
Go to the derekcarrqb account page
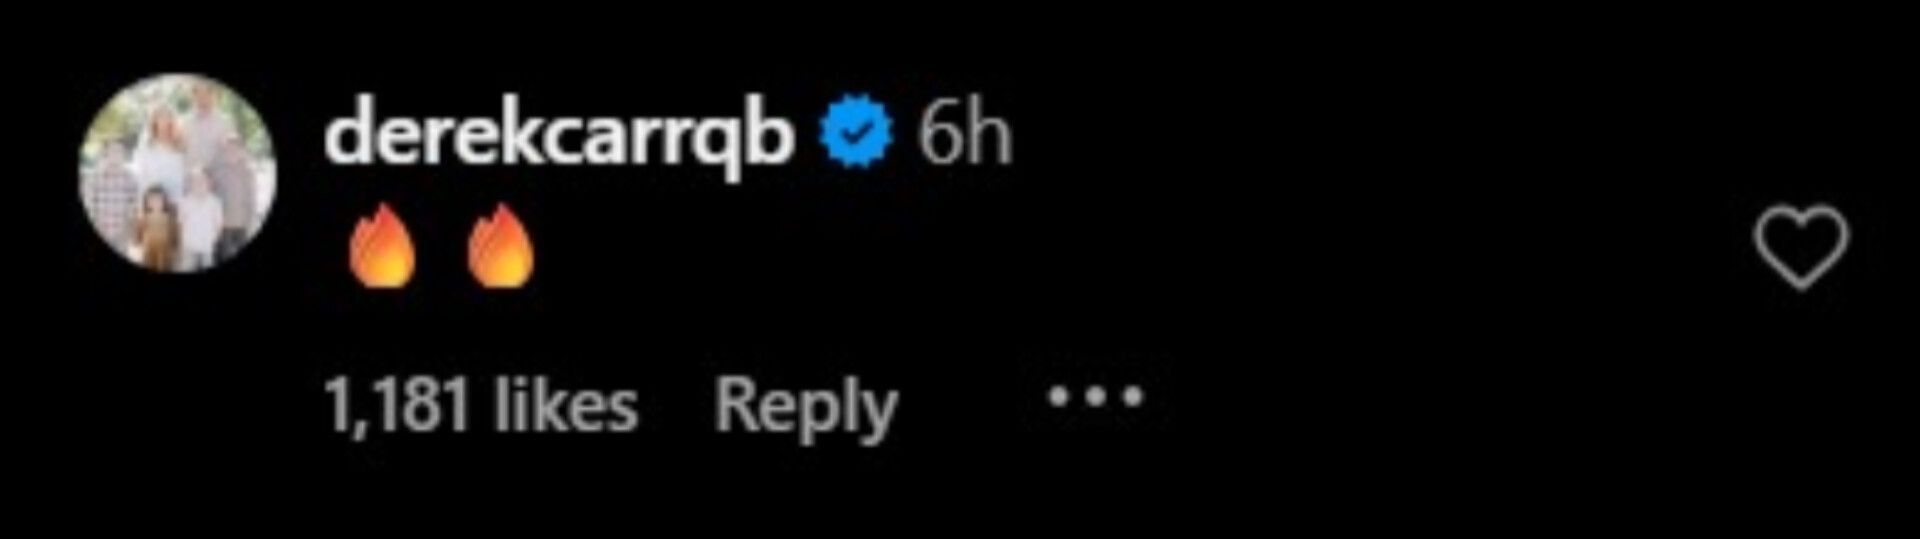point(559,137)
